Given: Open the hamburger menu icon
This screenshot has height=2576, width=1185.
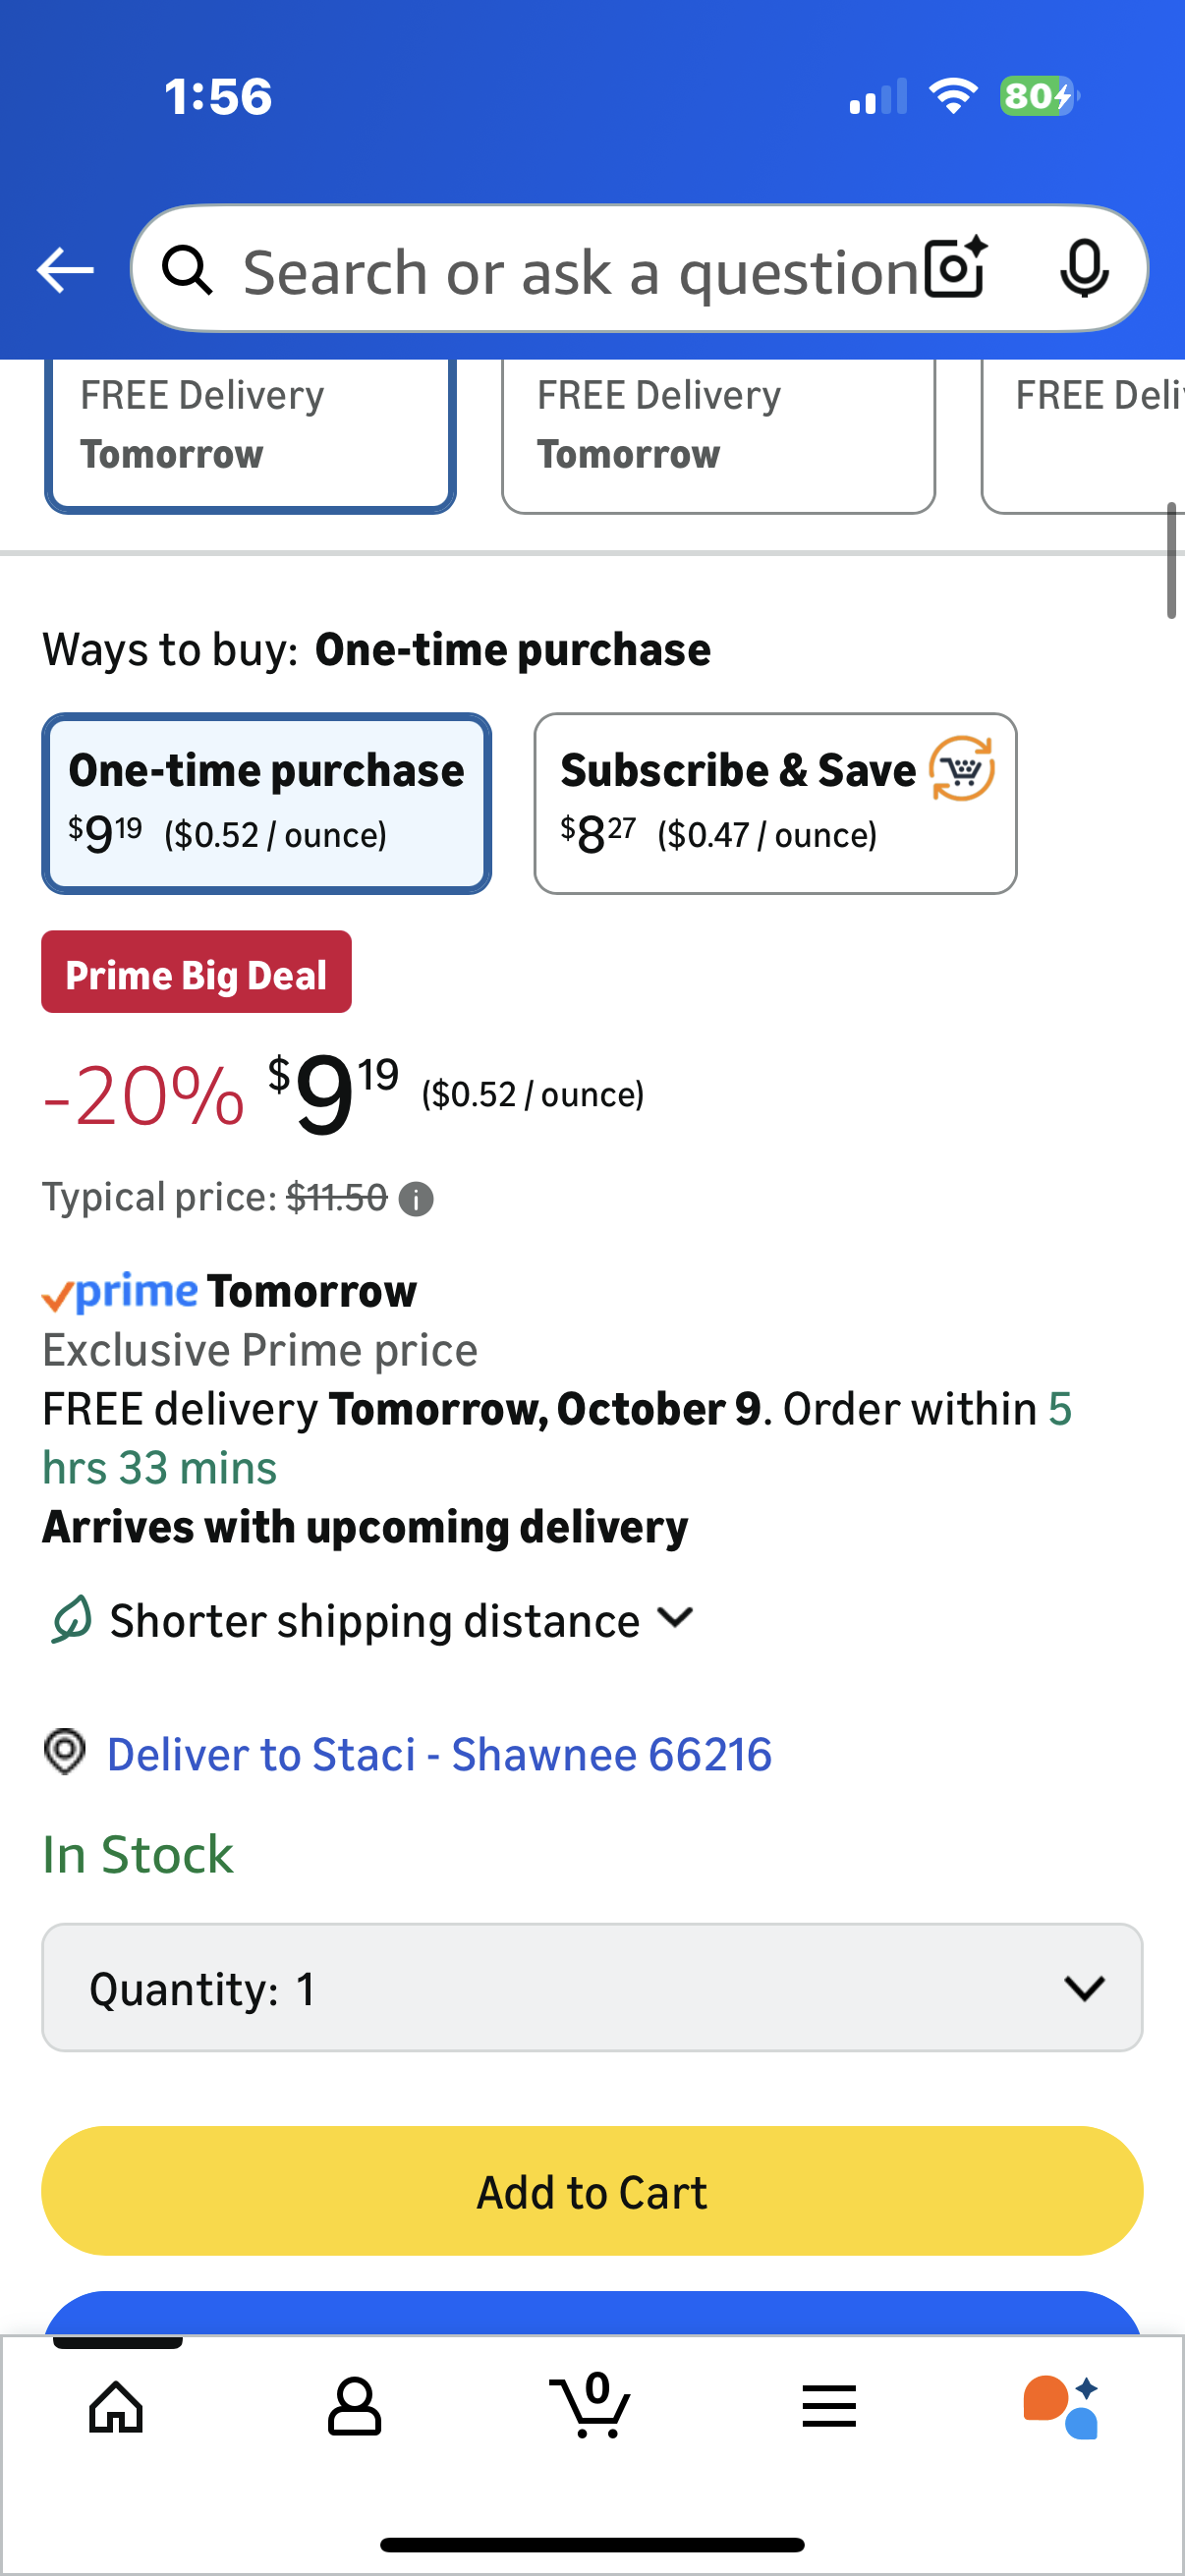Looking at the screenshot, I should tap(828, 2405).
